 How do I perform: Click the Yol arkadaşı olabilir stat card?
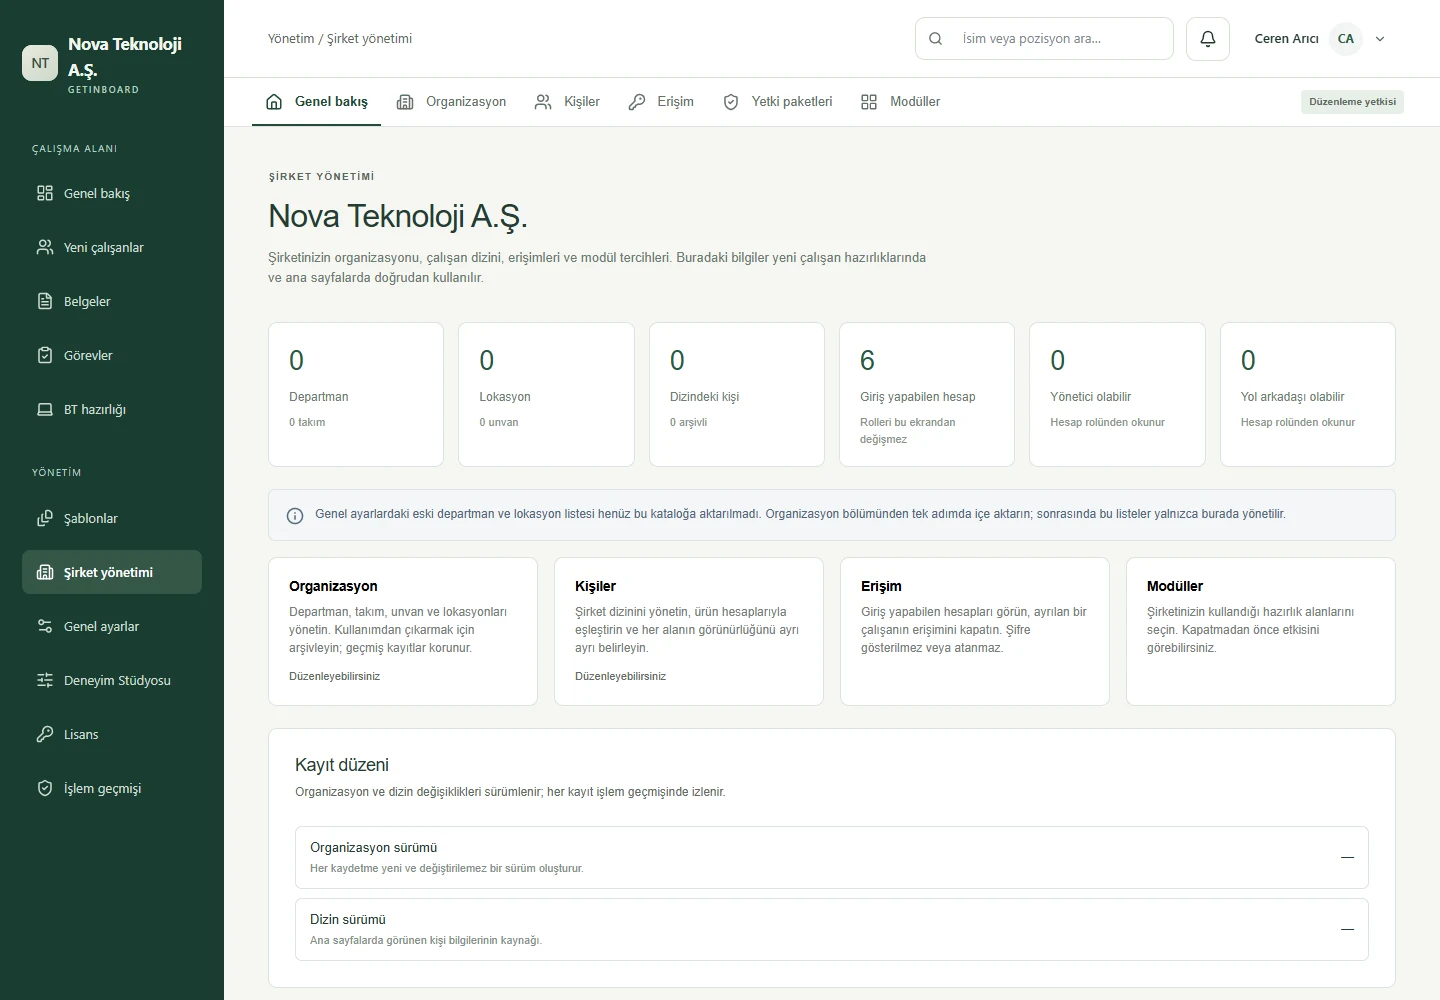coord(1308,394)
